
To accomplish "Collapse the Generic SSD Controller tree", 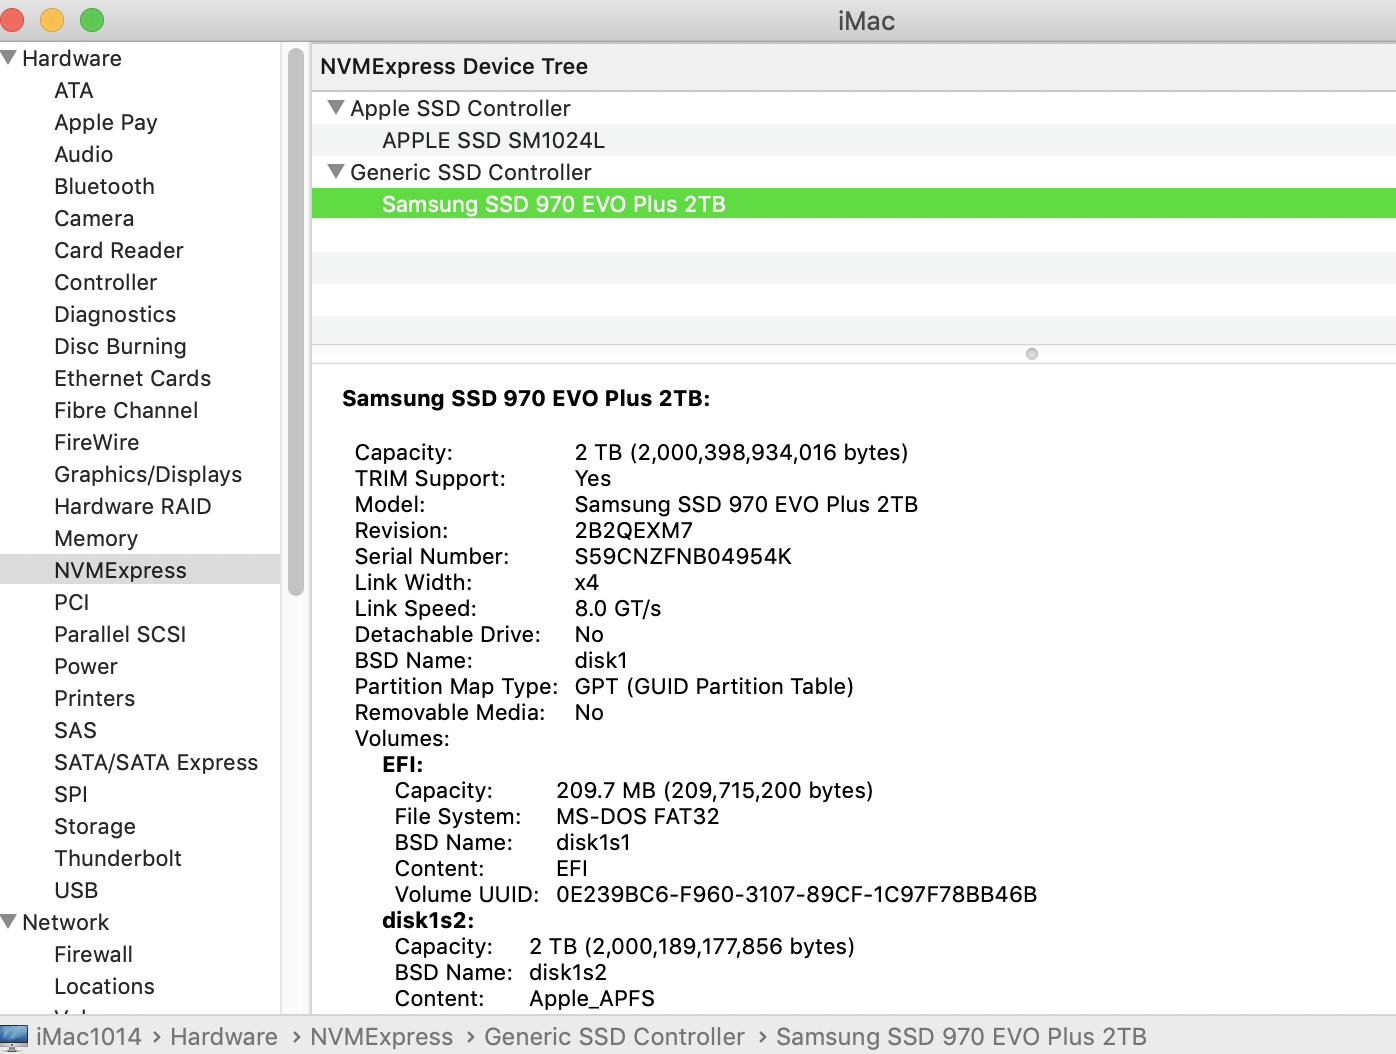I will pos(337,171).
